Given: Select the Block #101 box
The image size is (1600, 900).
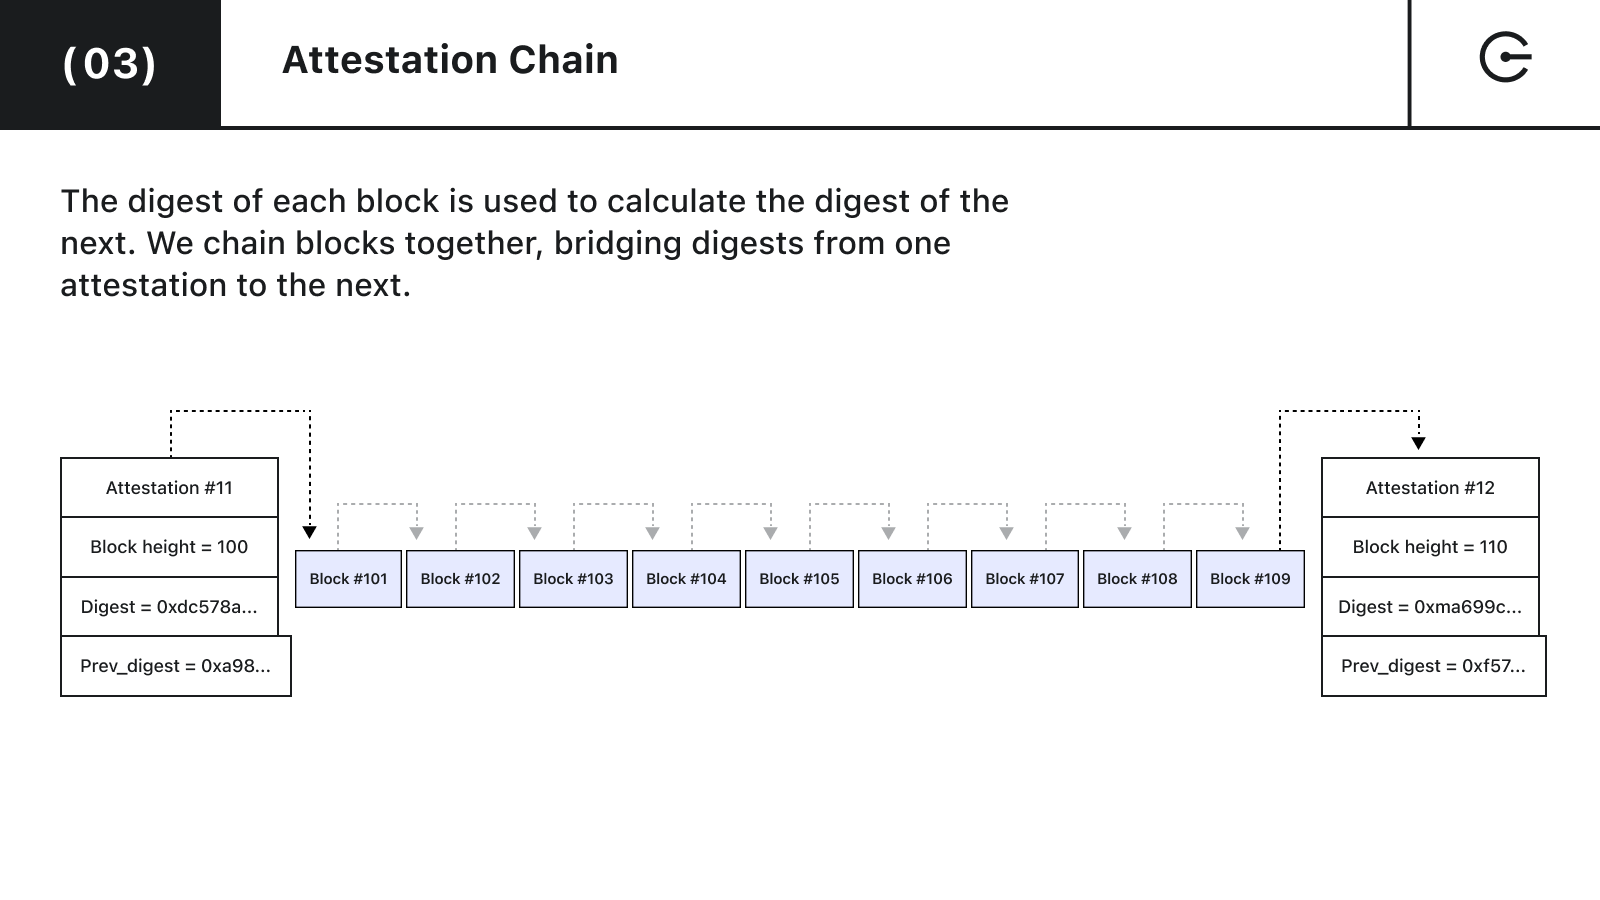Looking at the screenshot, I should coord(348,579).
